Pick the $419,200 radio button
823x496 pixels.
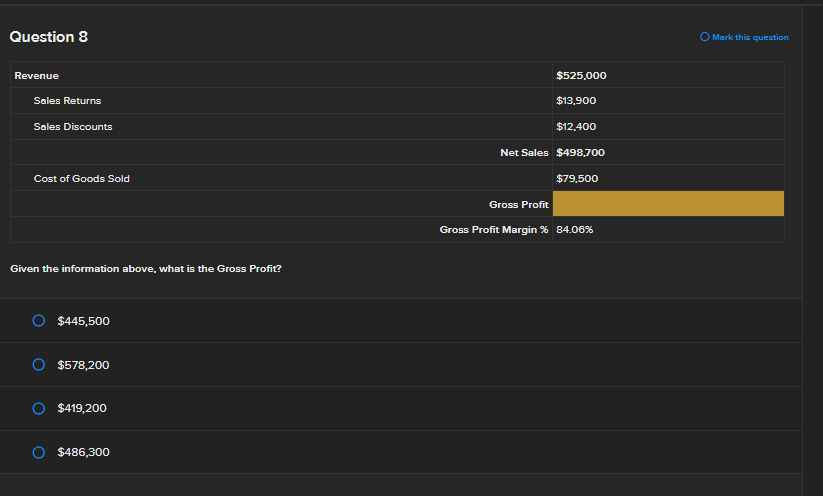[x=38, y=408]
